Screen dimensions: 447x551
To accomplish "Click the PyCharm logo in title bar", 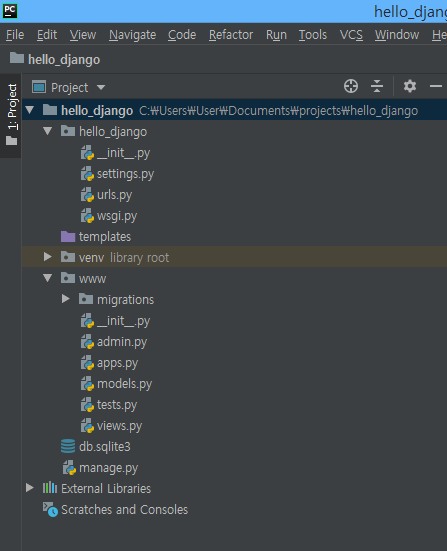I will (10, 11).
